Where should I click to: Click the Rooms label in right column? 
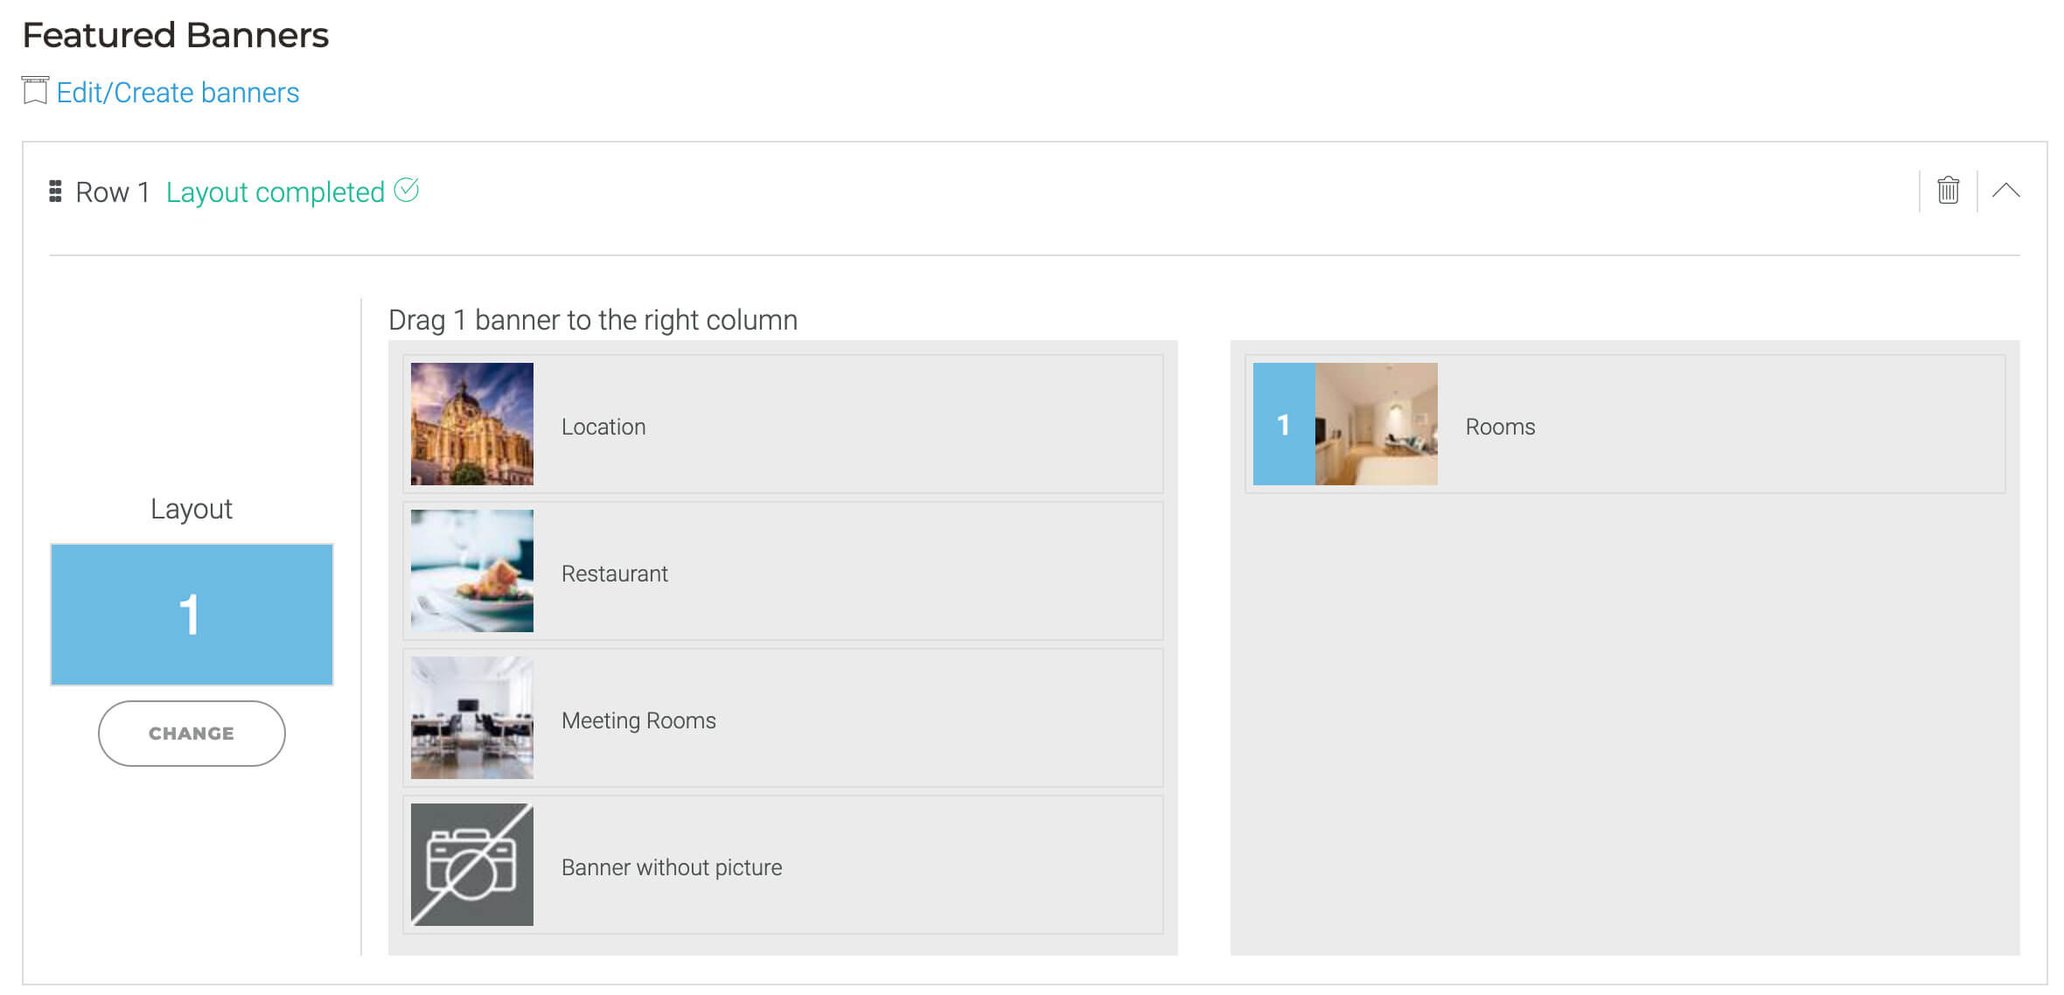(1500, 427)
